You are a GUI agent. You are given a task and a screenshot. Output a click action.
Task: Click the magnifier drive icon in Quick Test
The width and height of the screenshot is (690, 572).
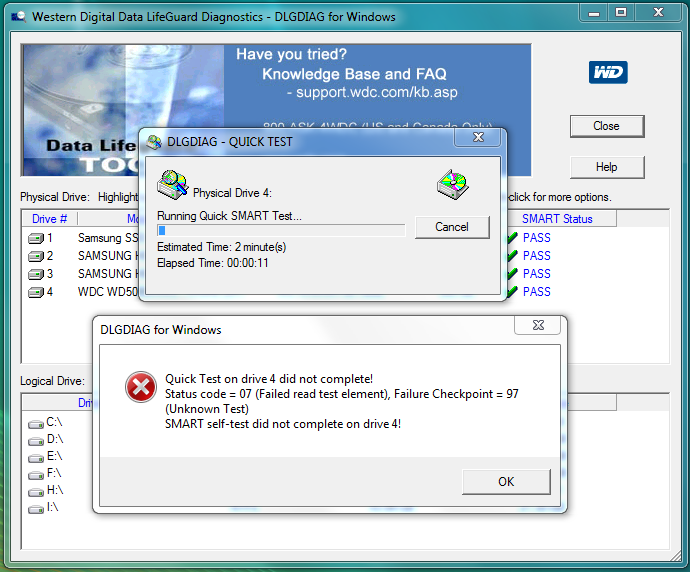click(x=173, y=185)
